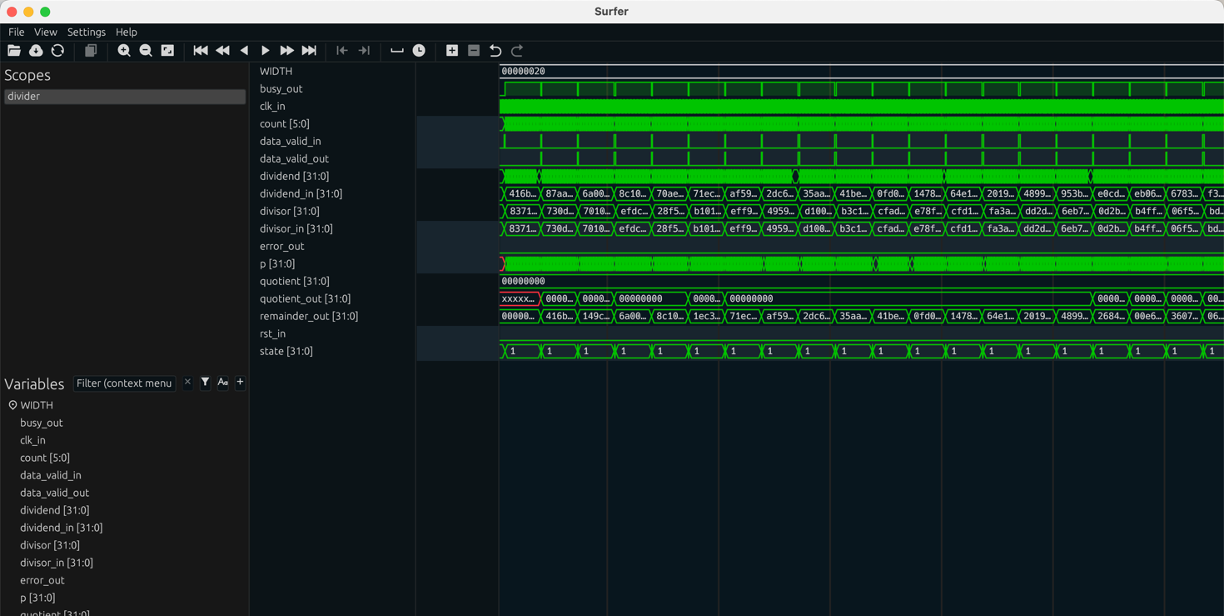Toggle case sensitivity for variable filter
The height and width of the screenshot is (616, 1224).
click(x=223, y=383)
